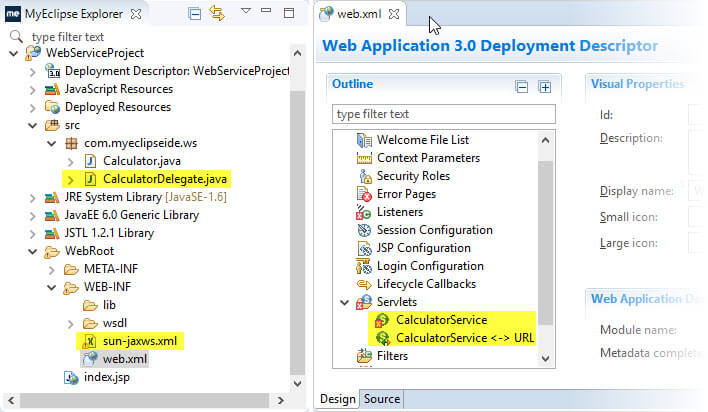This screenshot has height=412, width=708.
Task: Click the Explorer horizontal scroll left arrow
Action: tap(11, 400)
